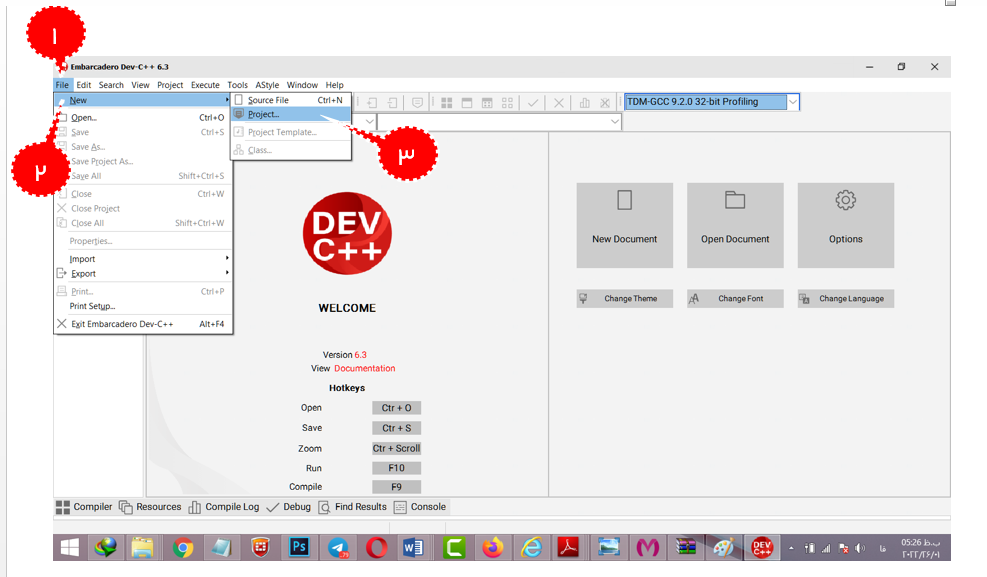The width and height of the screenshot is (987, 577).
Task: Select the Source File icon in the New submenu
Action: coord(240,100)
